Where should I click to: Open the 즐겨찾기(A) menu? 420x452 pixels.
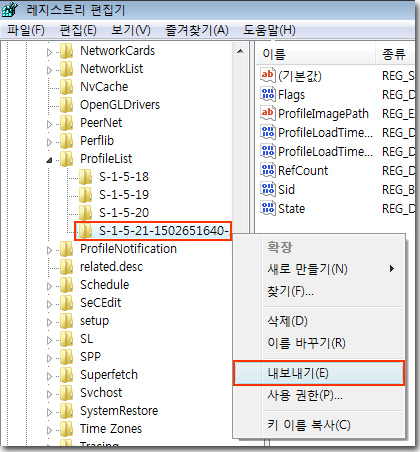pyautogui.click(x=197, y=30)
